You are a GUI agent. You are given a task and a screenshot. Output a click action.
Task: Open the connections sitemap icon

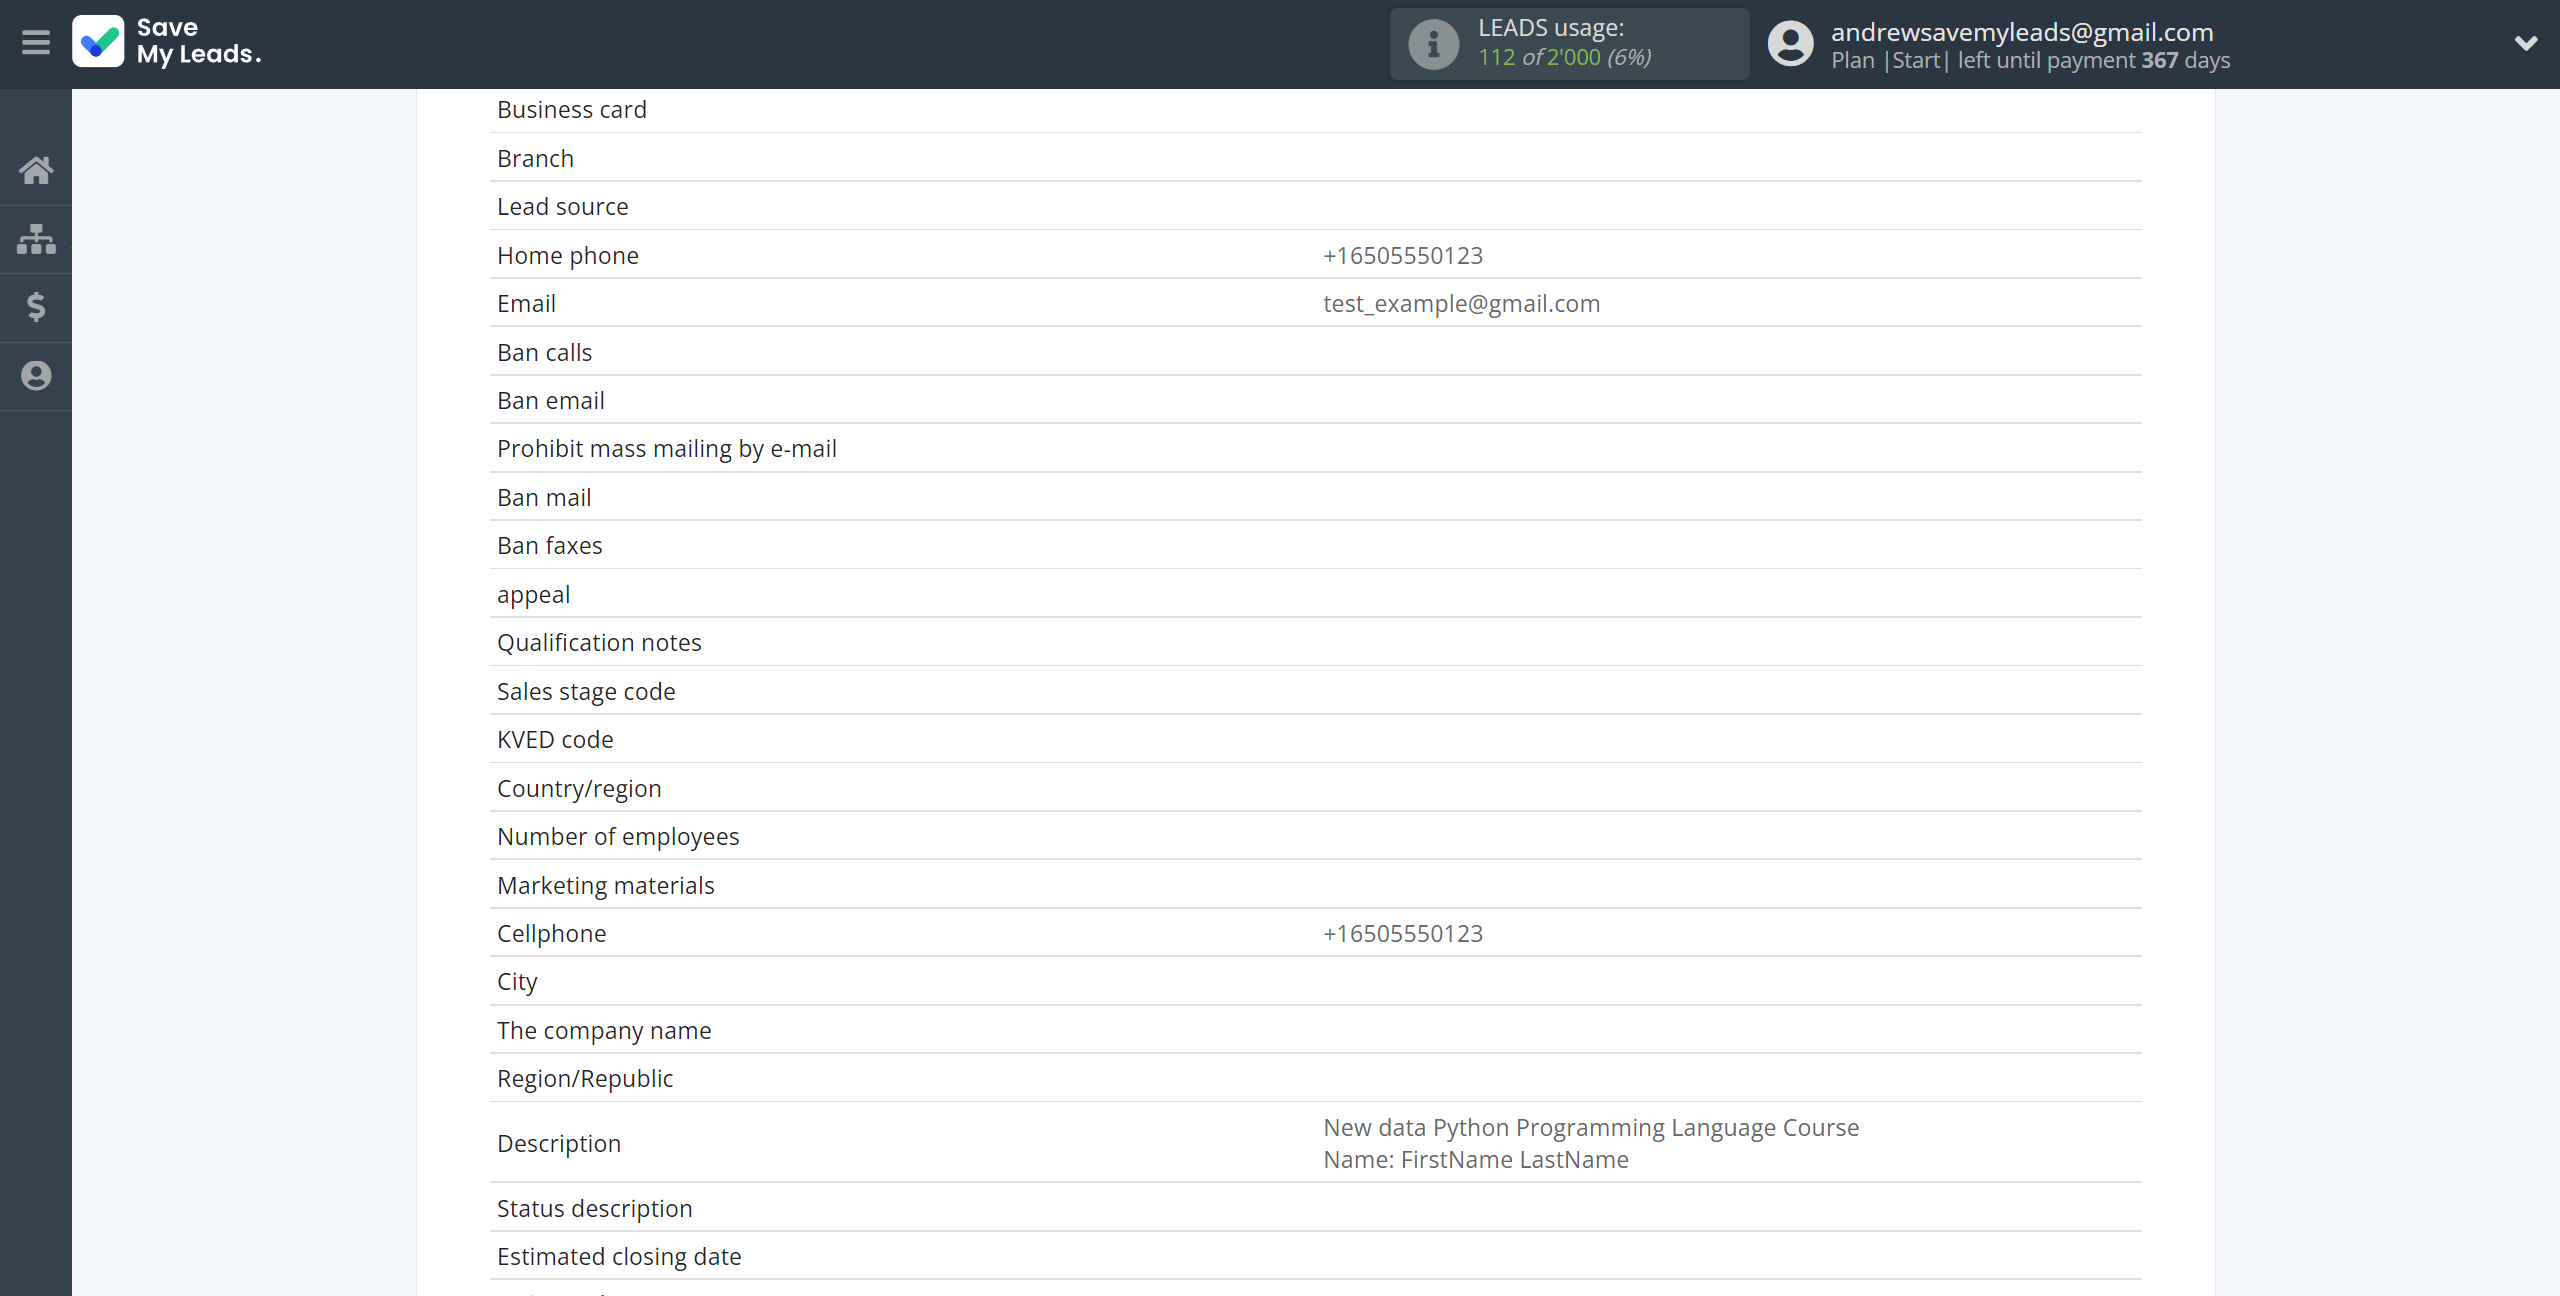[x=36, y=239]
